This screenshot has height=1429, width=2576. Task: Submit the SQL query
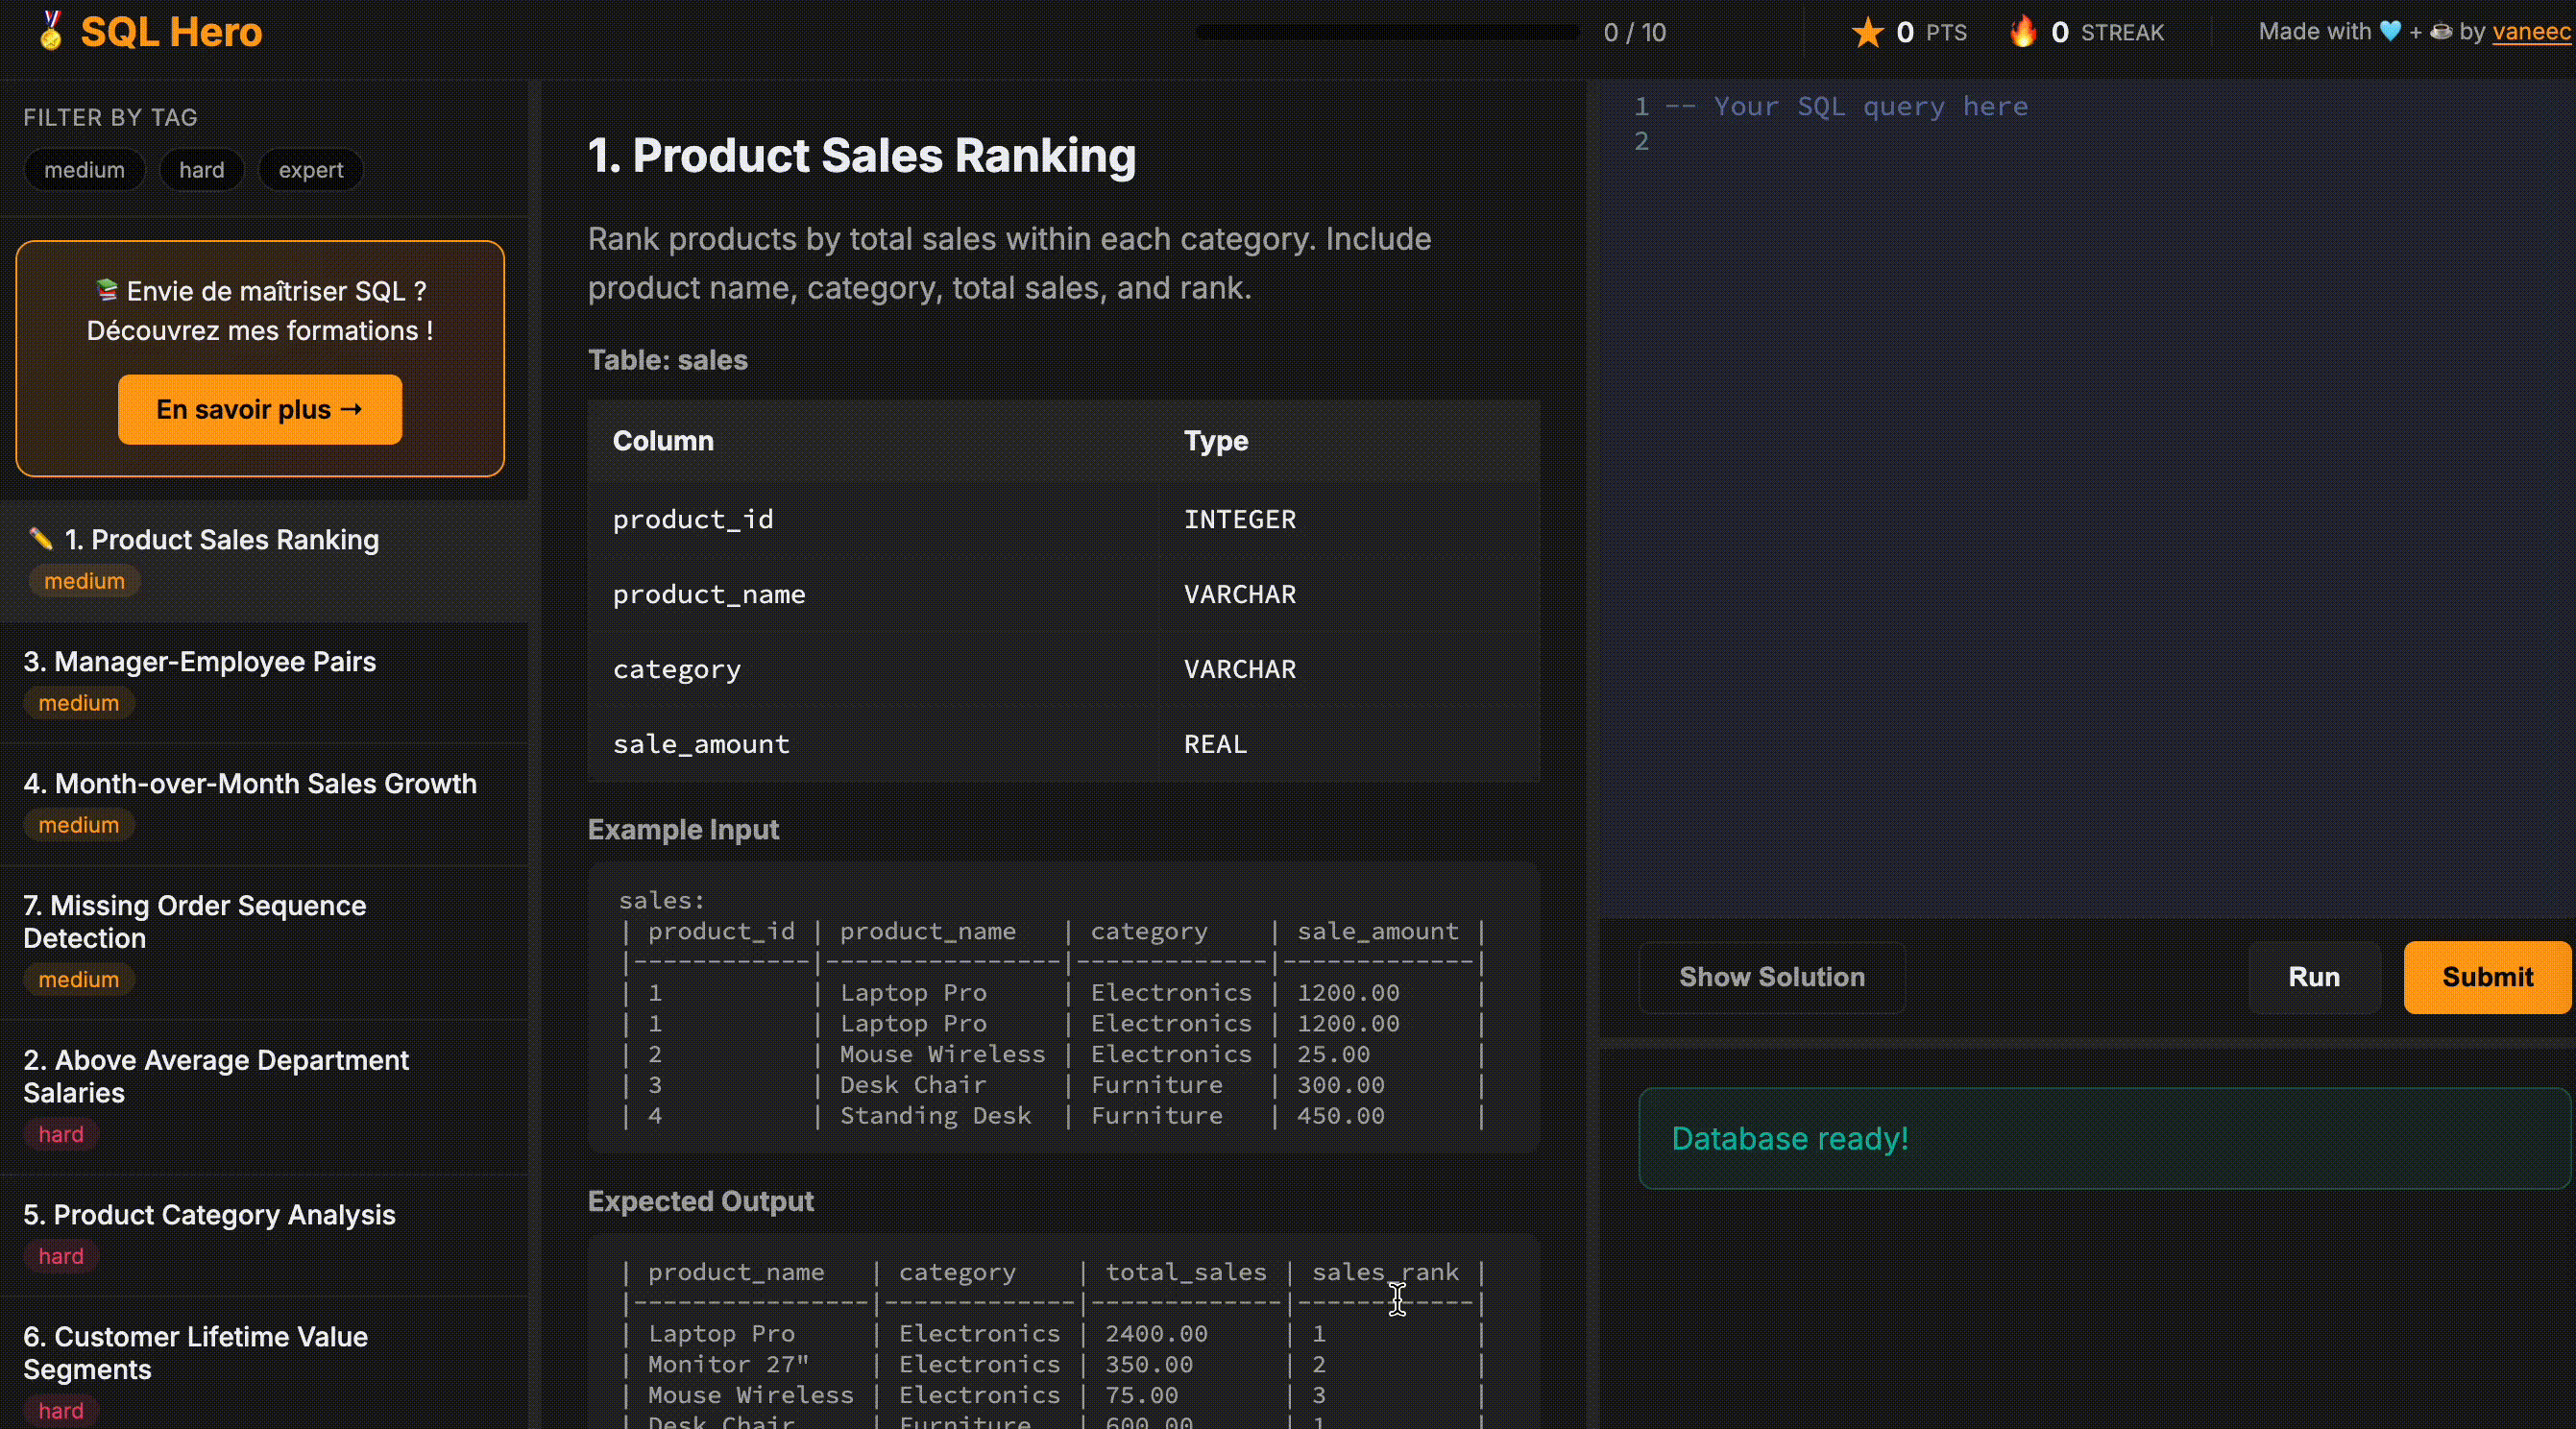click(x=2486, y=977)
